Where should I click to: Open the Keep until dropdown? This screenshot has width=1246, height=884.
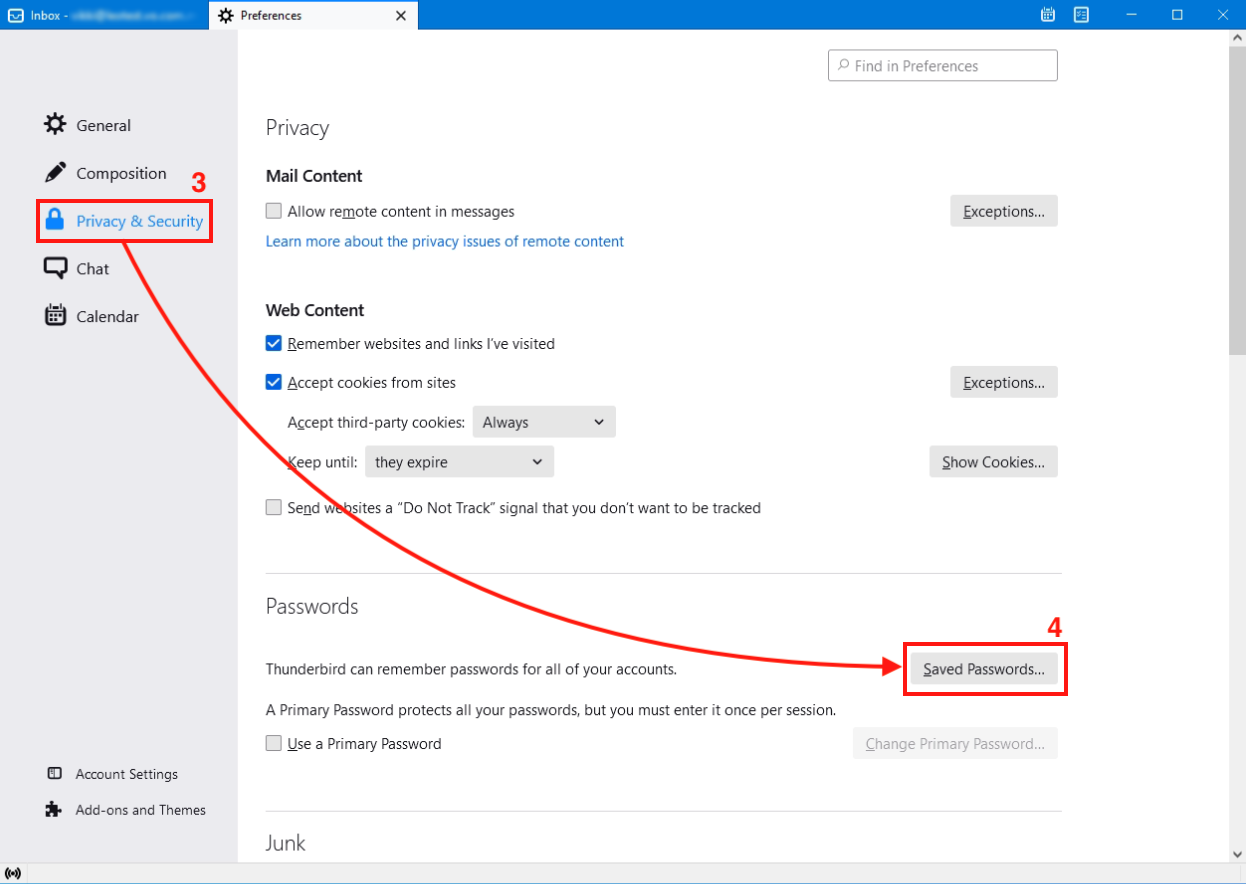459,462
